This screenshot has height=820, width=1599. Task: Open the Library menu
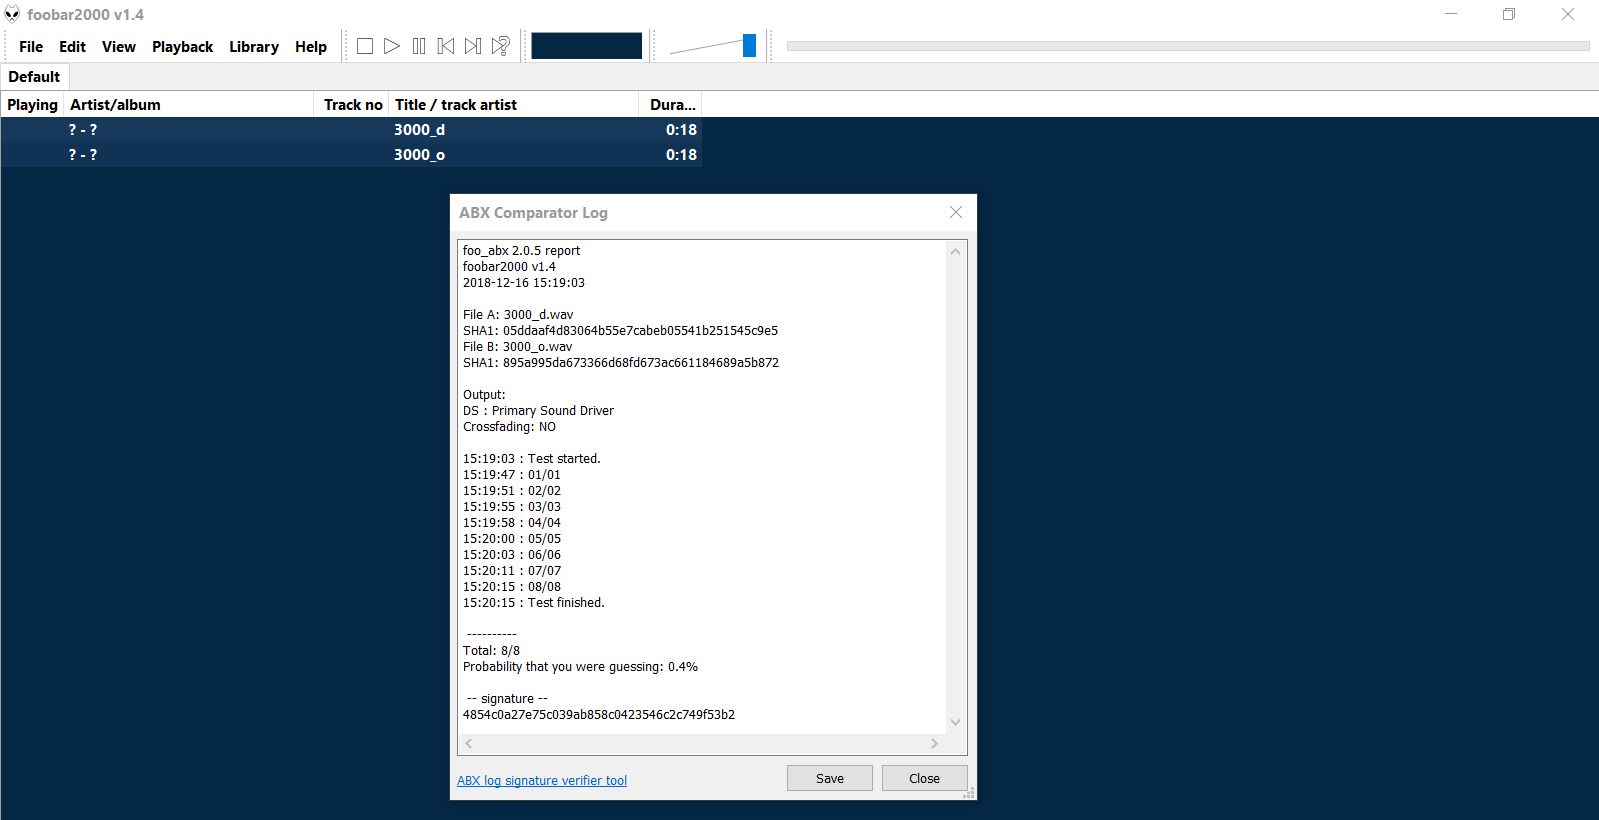(x=254, y=47)
